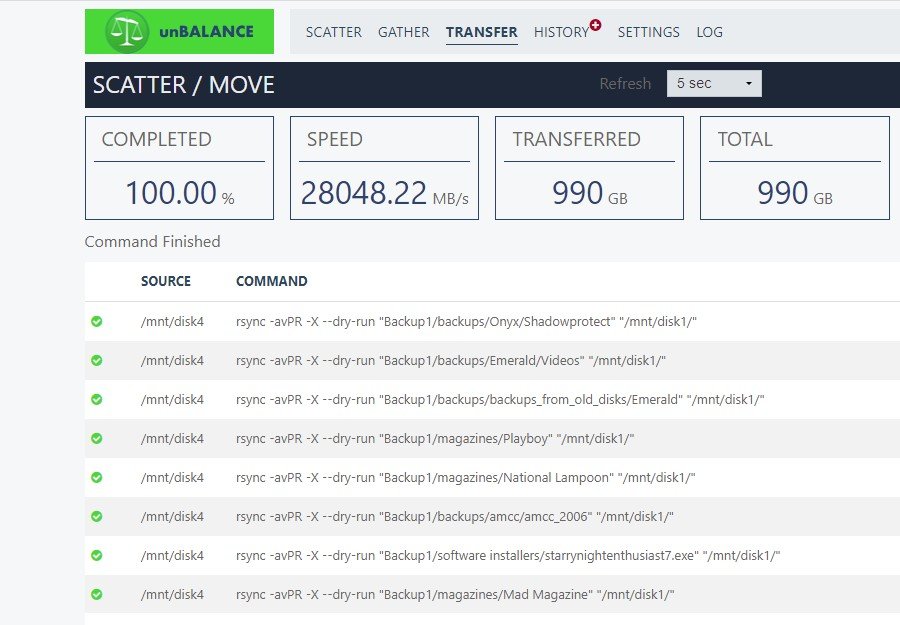This screenshot has width=900, height=625.
Task: Click the SCATTER / MOVE heading
Action: [x=184, y=85]
